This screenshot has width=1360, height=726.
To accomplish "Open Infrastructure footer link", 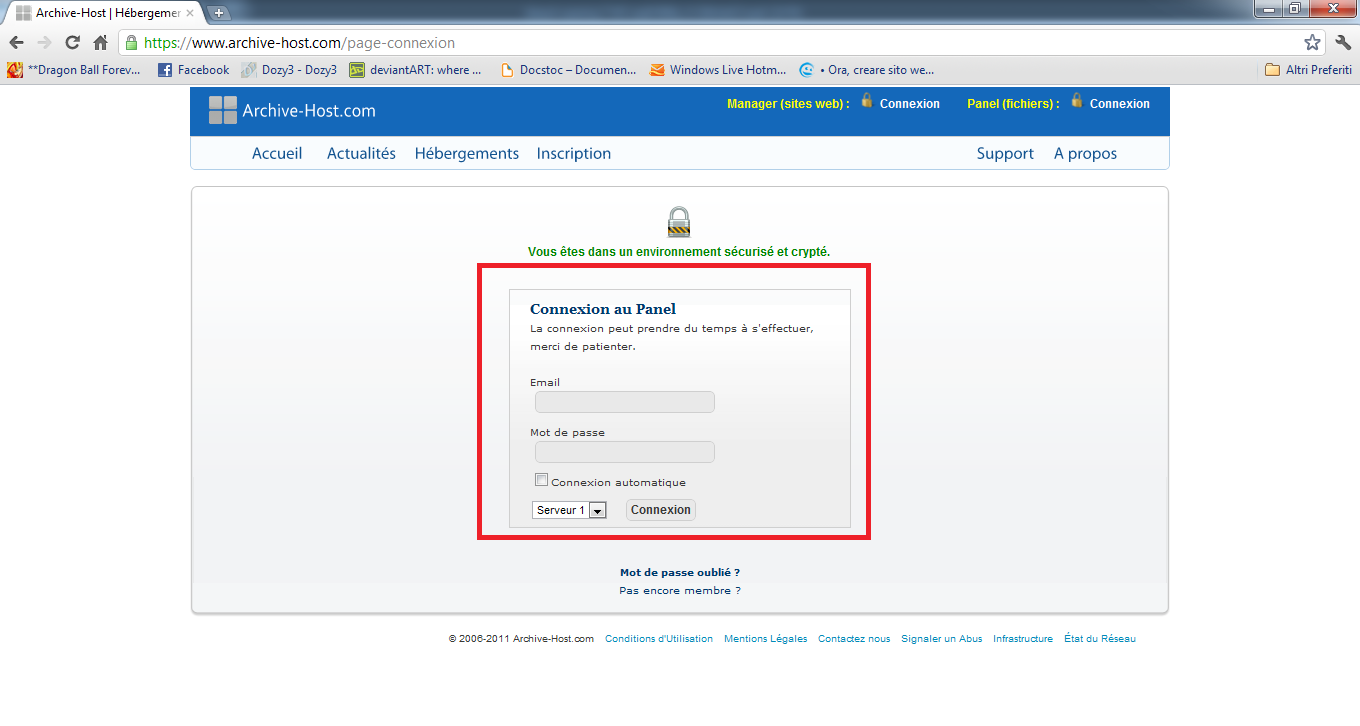I will pyautogui.click(x=1023, y=639).
